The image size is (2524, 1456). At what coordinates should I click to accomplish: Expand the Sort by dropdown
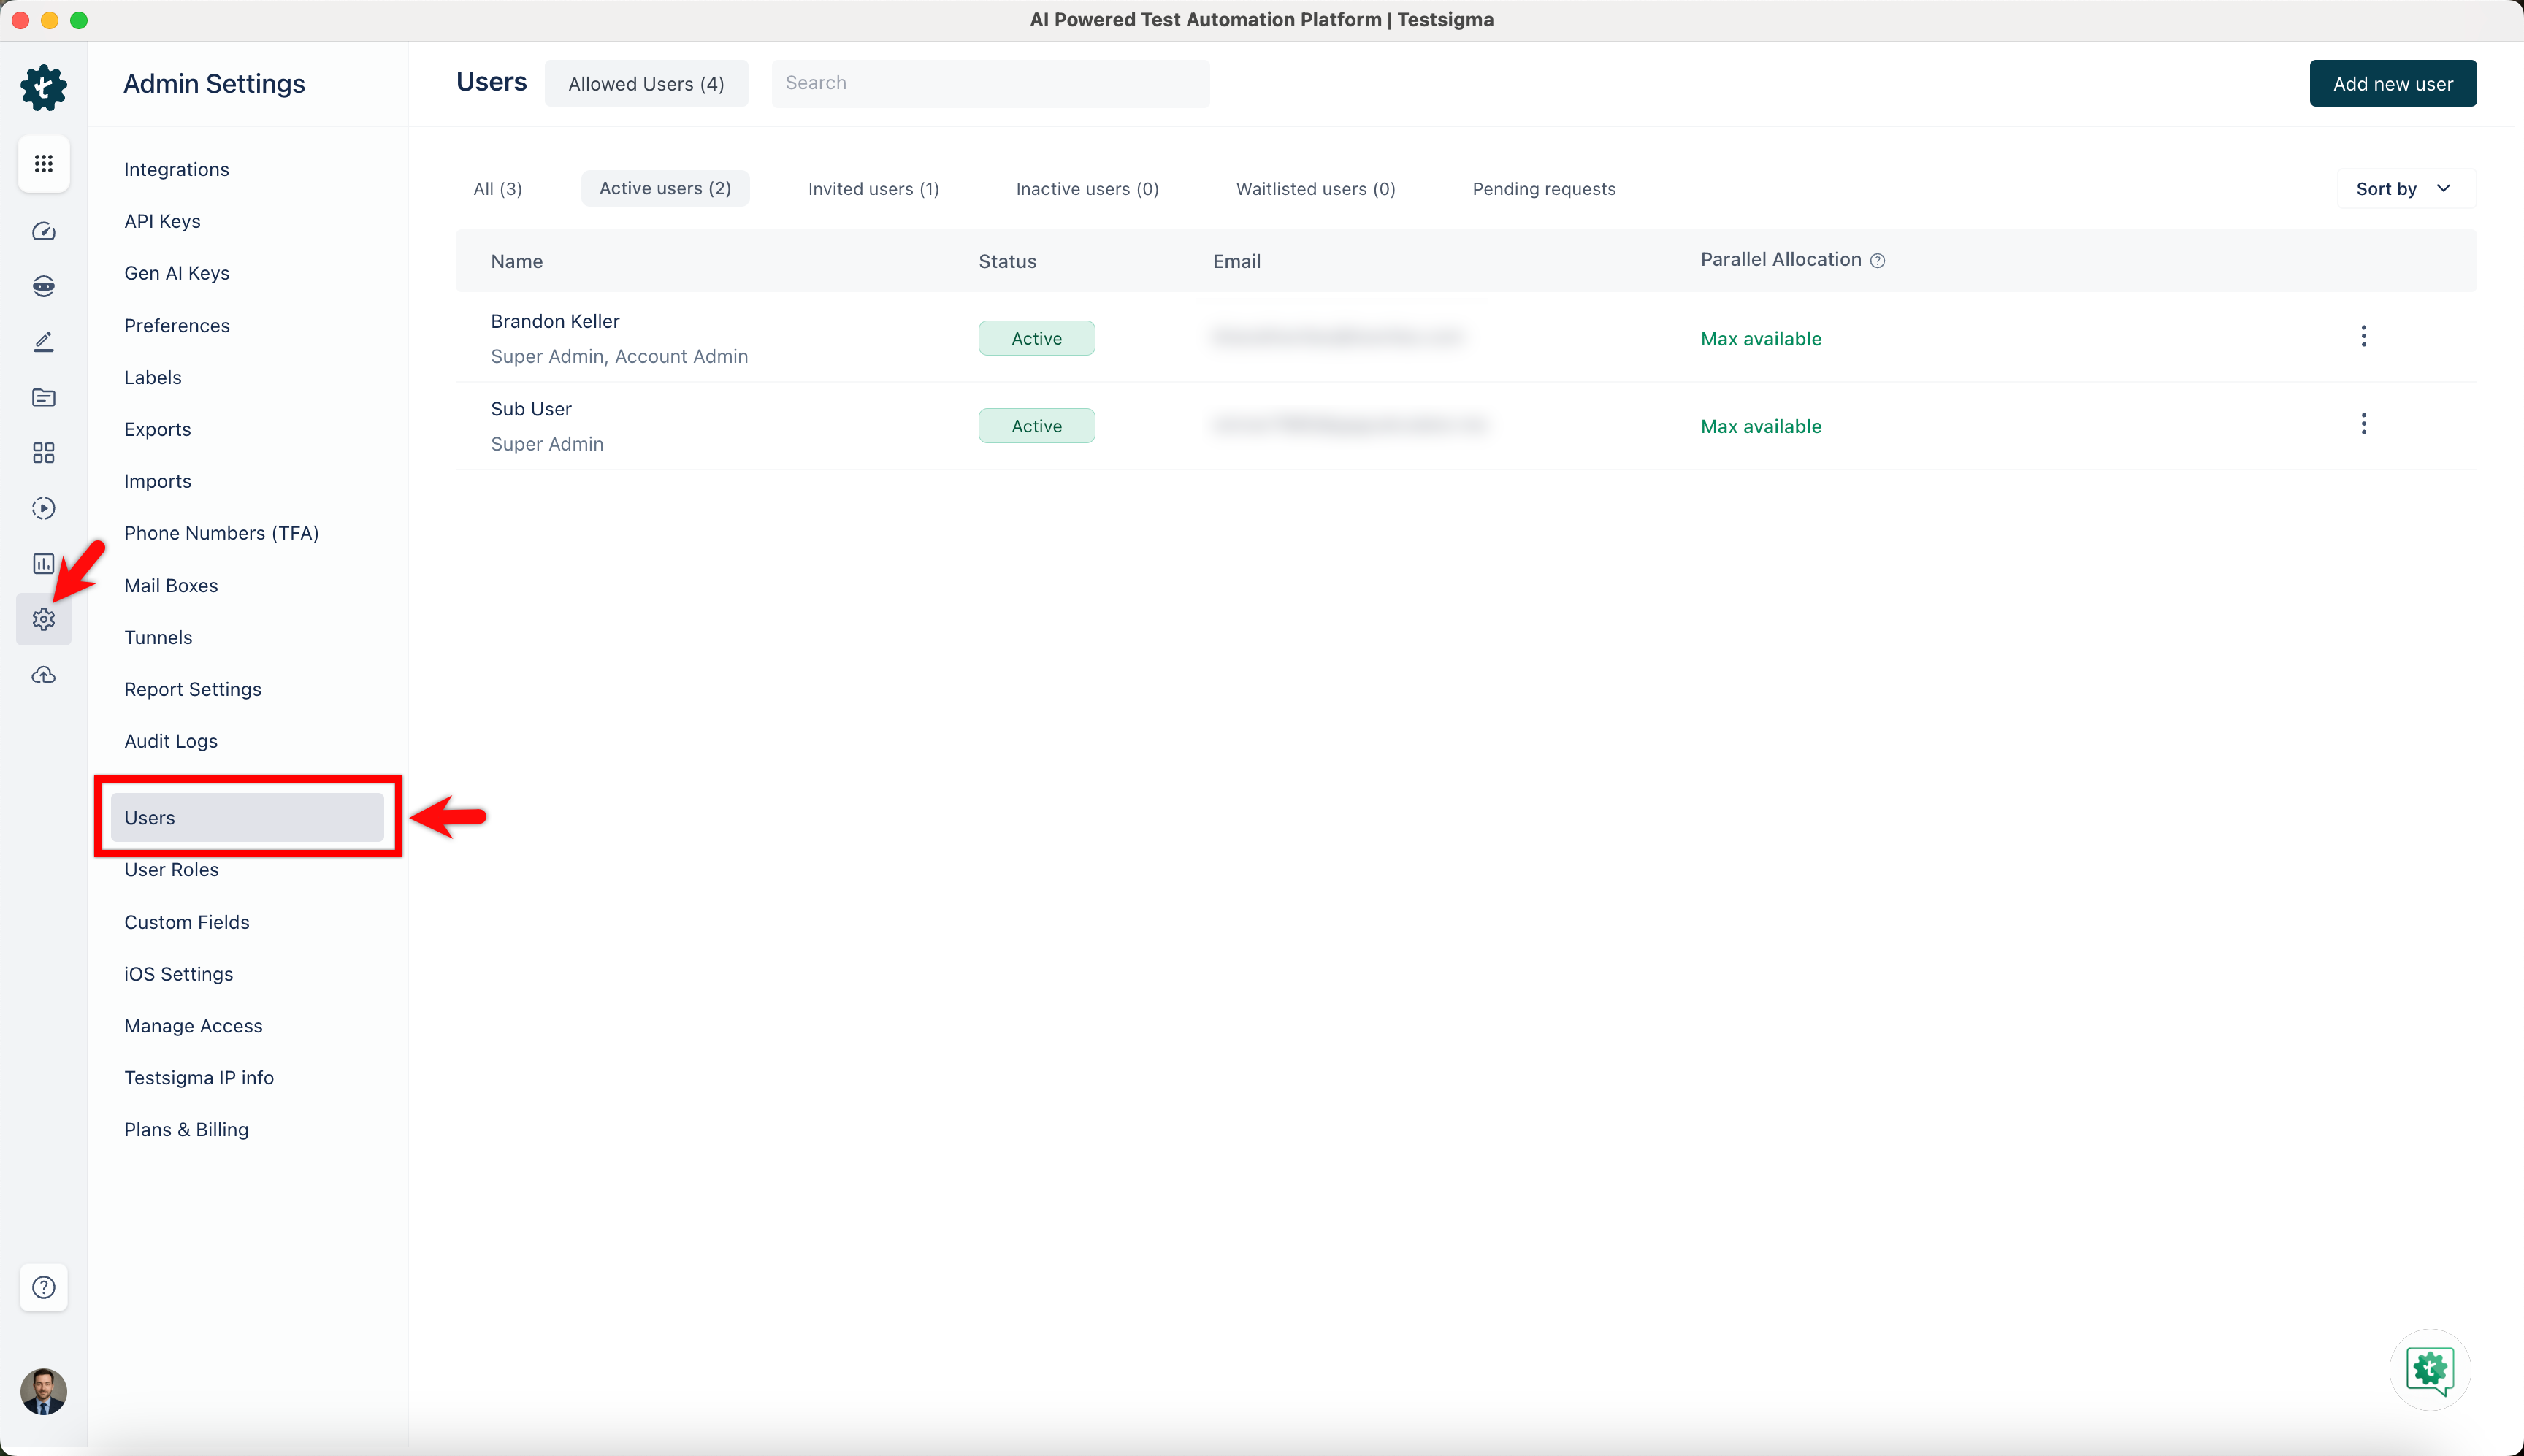(x=2405, y=189)
